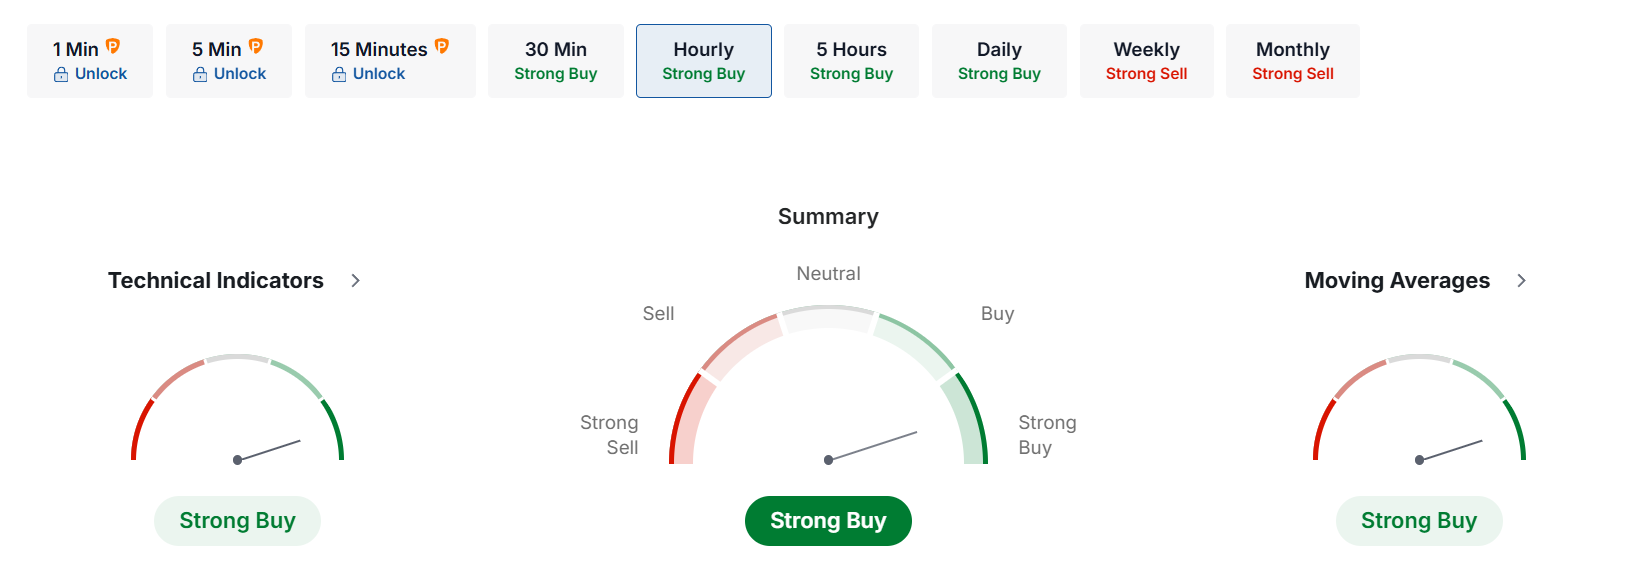Expand Technical Indicators with the chevron arrow
The width and height of the screenshot is (1641, 585).
pyautogui.click(x=356, y=281)
